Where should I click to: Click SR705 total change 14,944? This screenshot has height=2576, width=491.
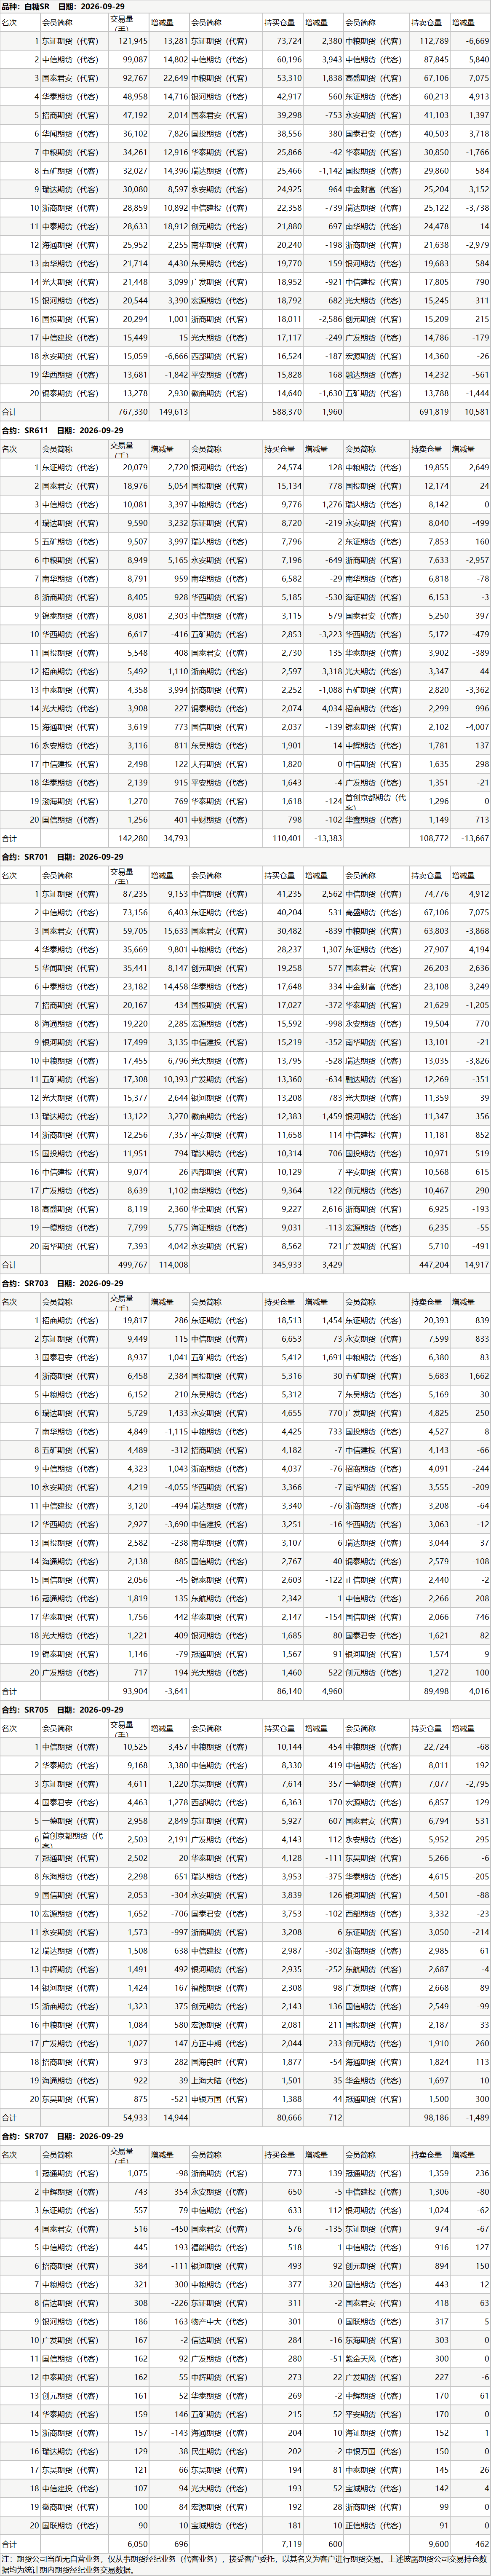pos(175,2117)
